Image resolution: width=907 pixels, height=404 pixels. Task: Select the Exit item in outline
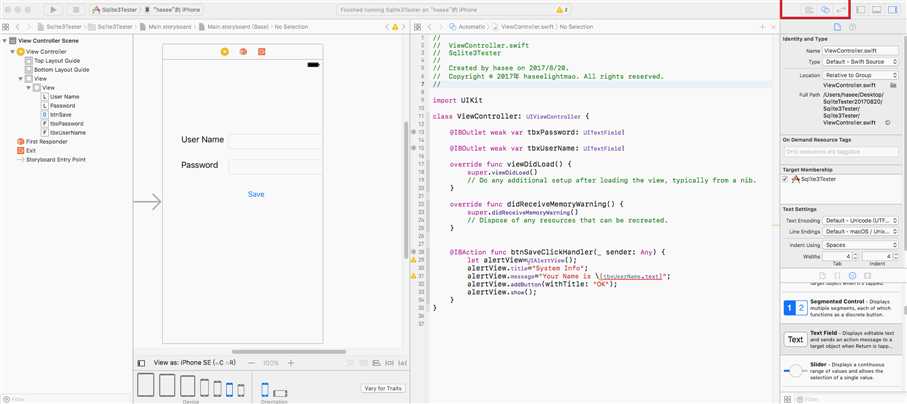(x=26, y=150)
